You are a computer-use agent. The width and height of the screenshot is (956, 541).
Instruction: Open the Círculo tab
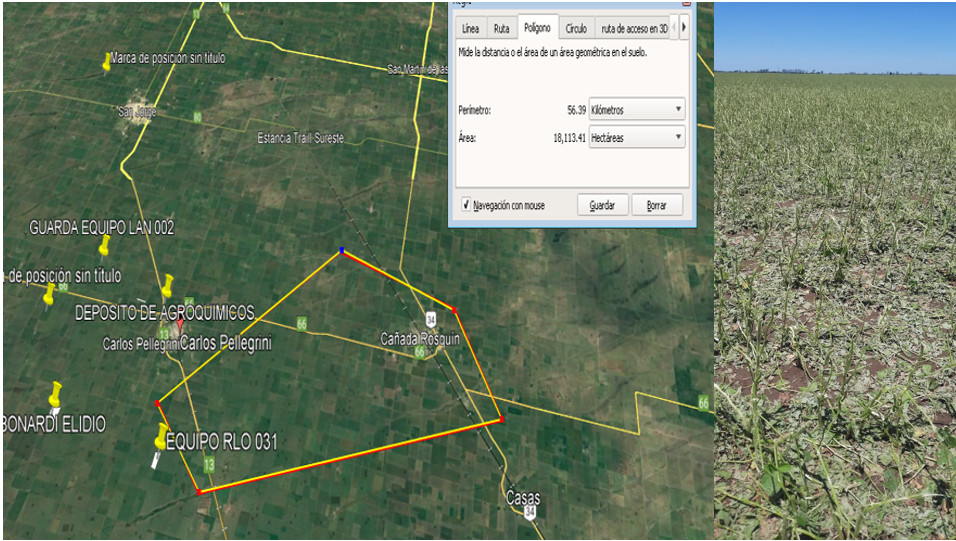tap(576, 29)
